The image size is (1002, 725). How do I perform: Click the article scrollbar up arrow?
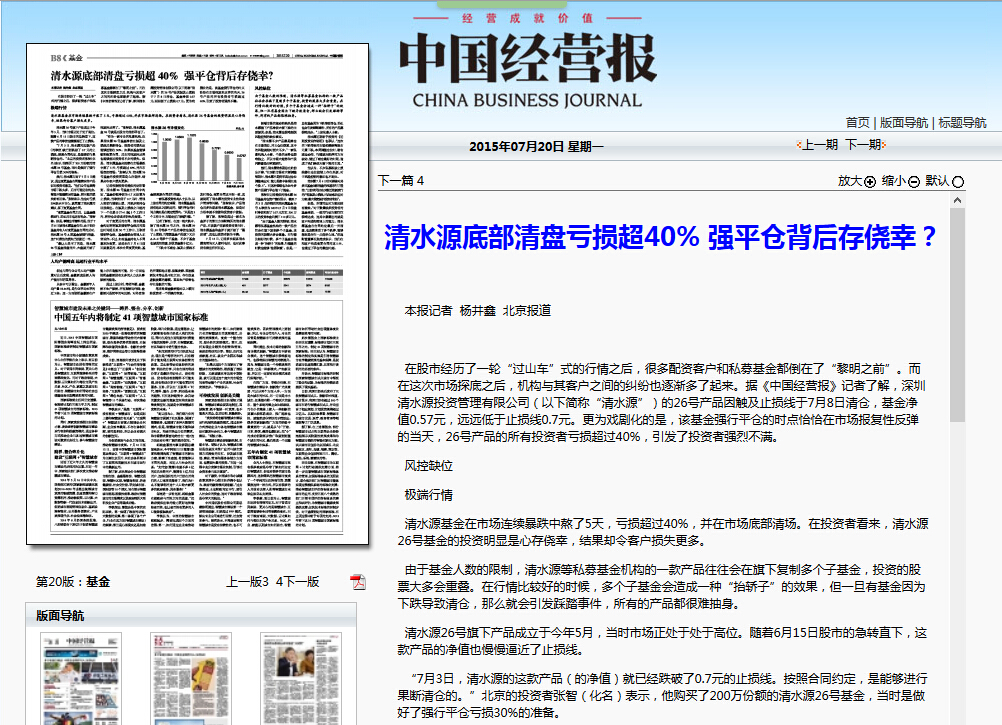coord(957,200)
